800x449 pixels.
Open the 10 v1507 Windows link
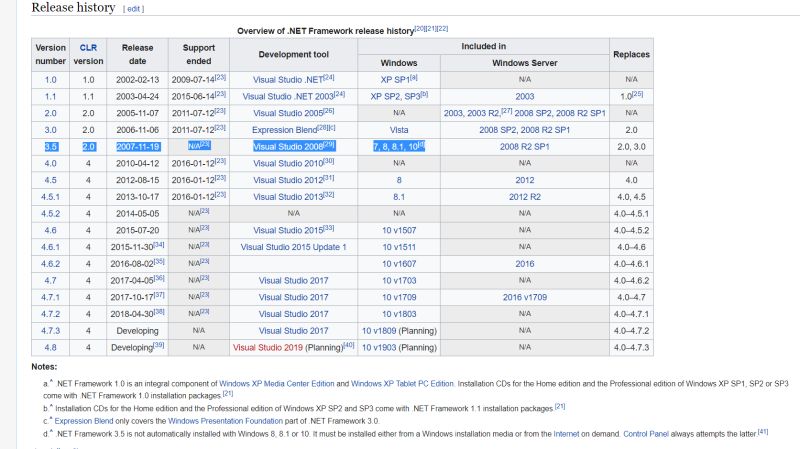click(399, 231)
